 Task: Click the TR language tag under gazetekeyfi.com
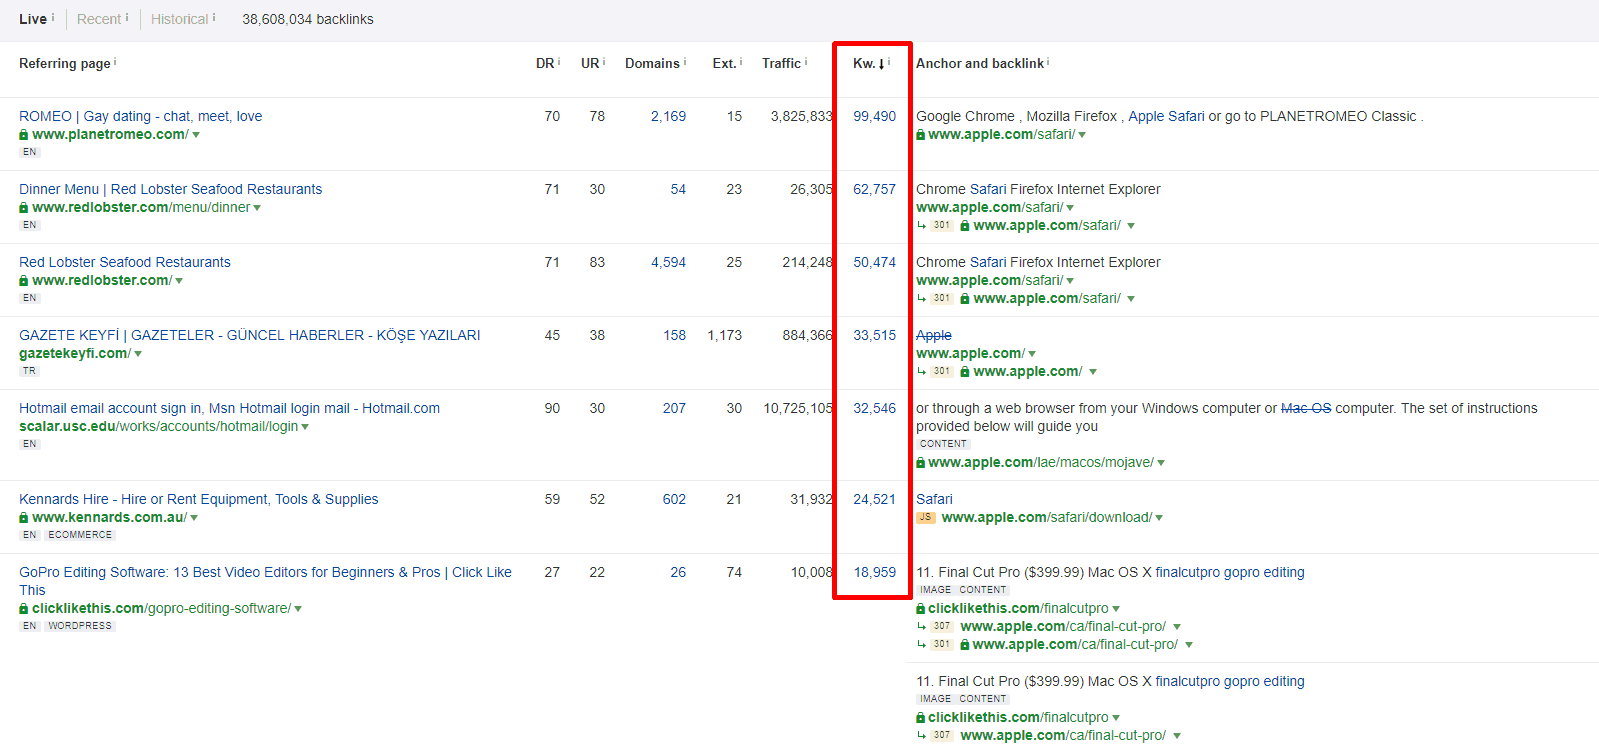coord(30,371)
